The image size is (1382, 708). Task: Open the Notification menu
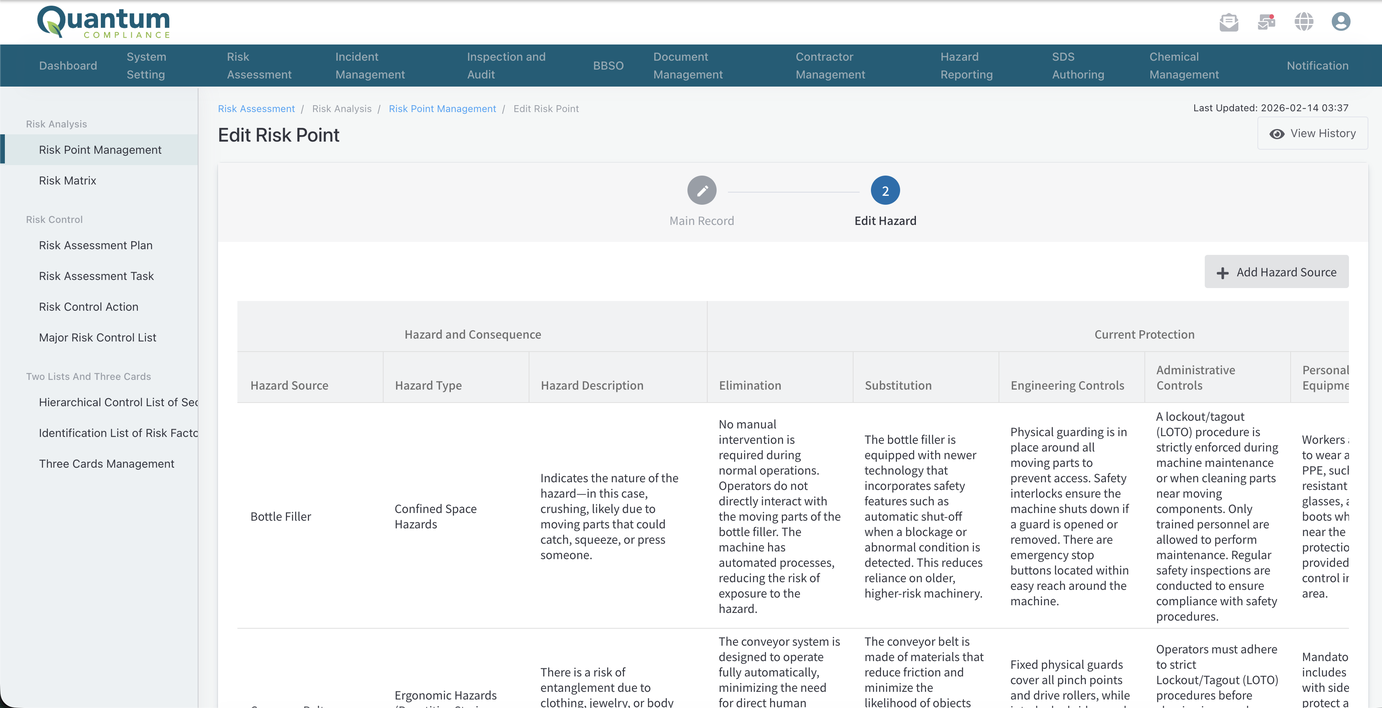(x=1317, y=66)
